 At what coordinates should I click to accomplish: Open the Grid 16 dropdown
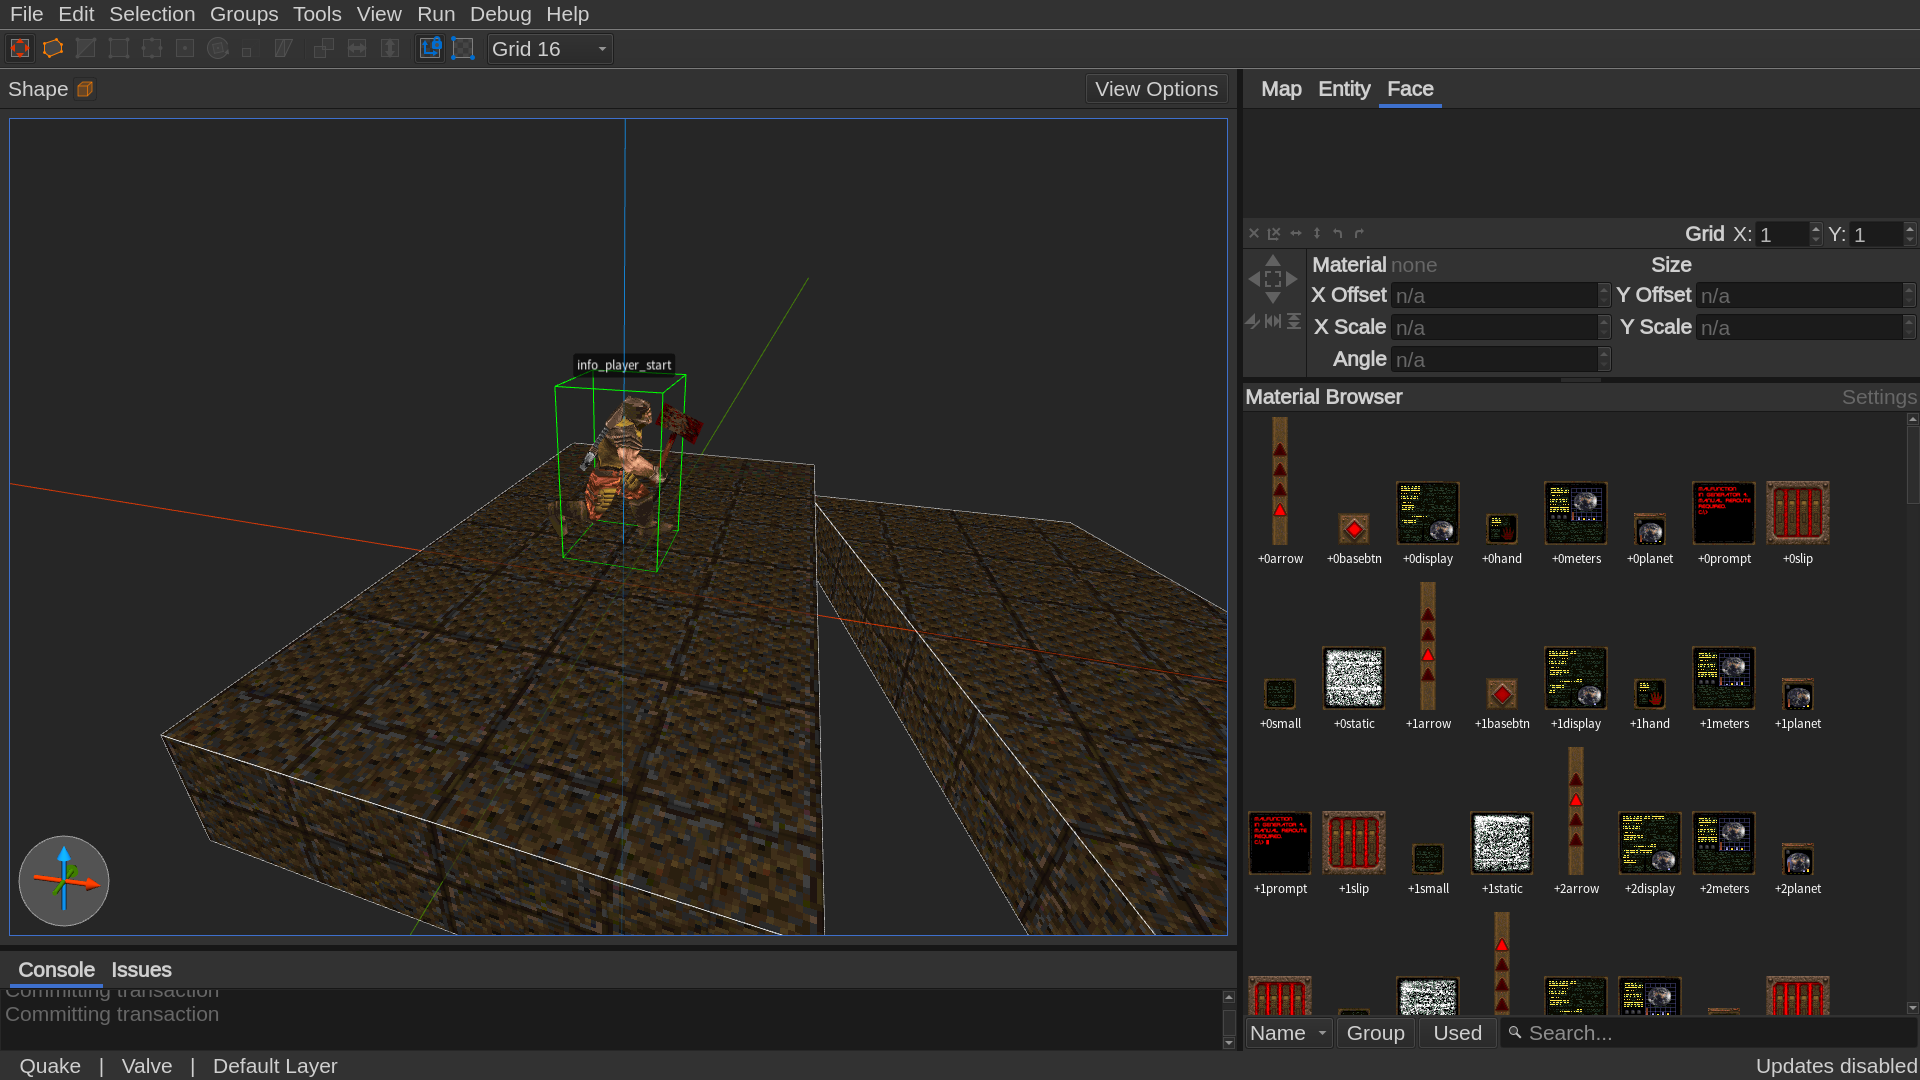coord(549,49)
